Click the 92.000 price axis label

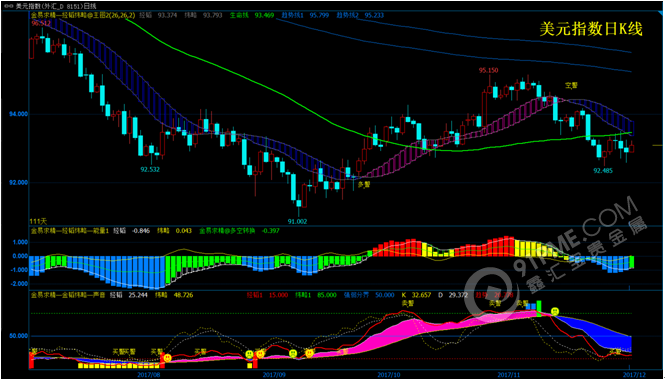[x=19, y=183]
